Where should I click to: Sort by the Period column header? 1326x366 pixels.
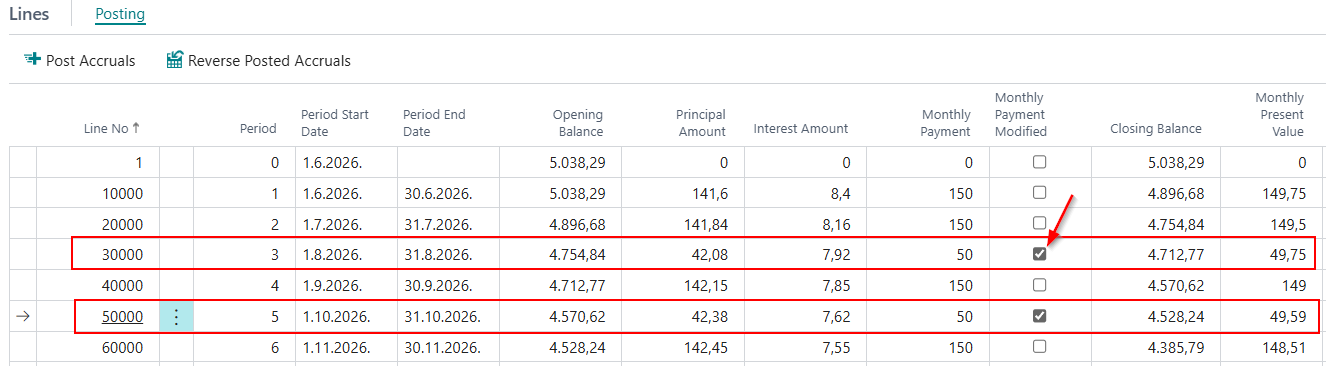tap(258, 128)
